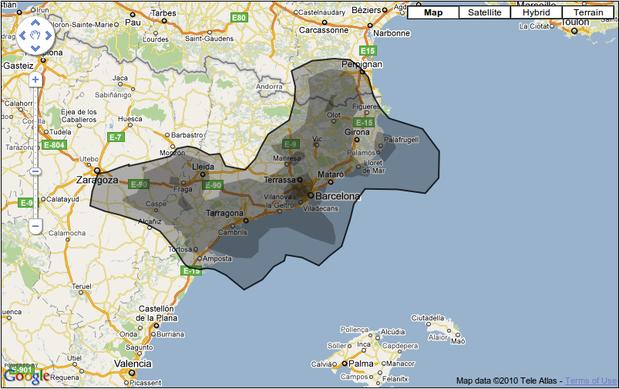This screenshot has width=619, height=389.
Task: Click the Girona city label
Action: click(x=357, y=132)
